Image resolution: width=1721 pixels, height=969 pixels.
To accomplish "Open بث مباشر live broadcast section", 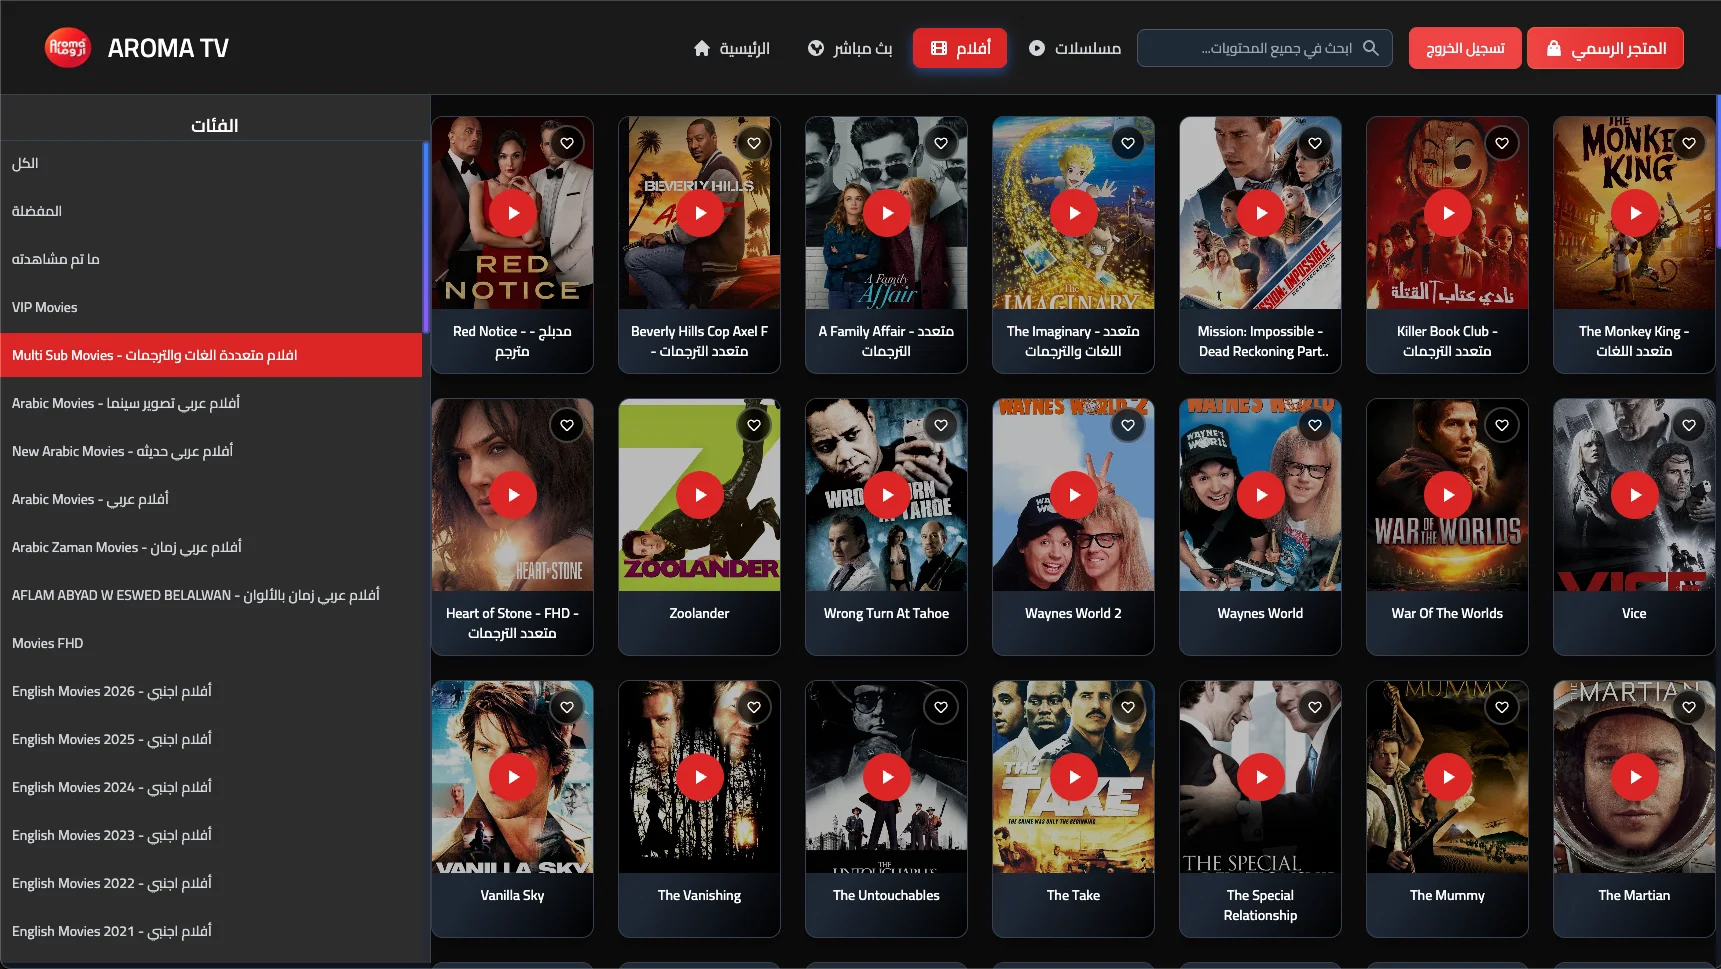I will coord(850,48).
